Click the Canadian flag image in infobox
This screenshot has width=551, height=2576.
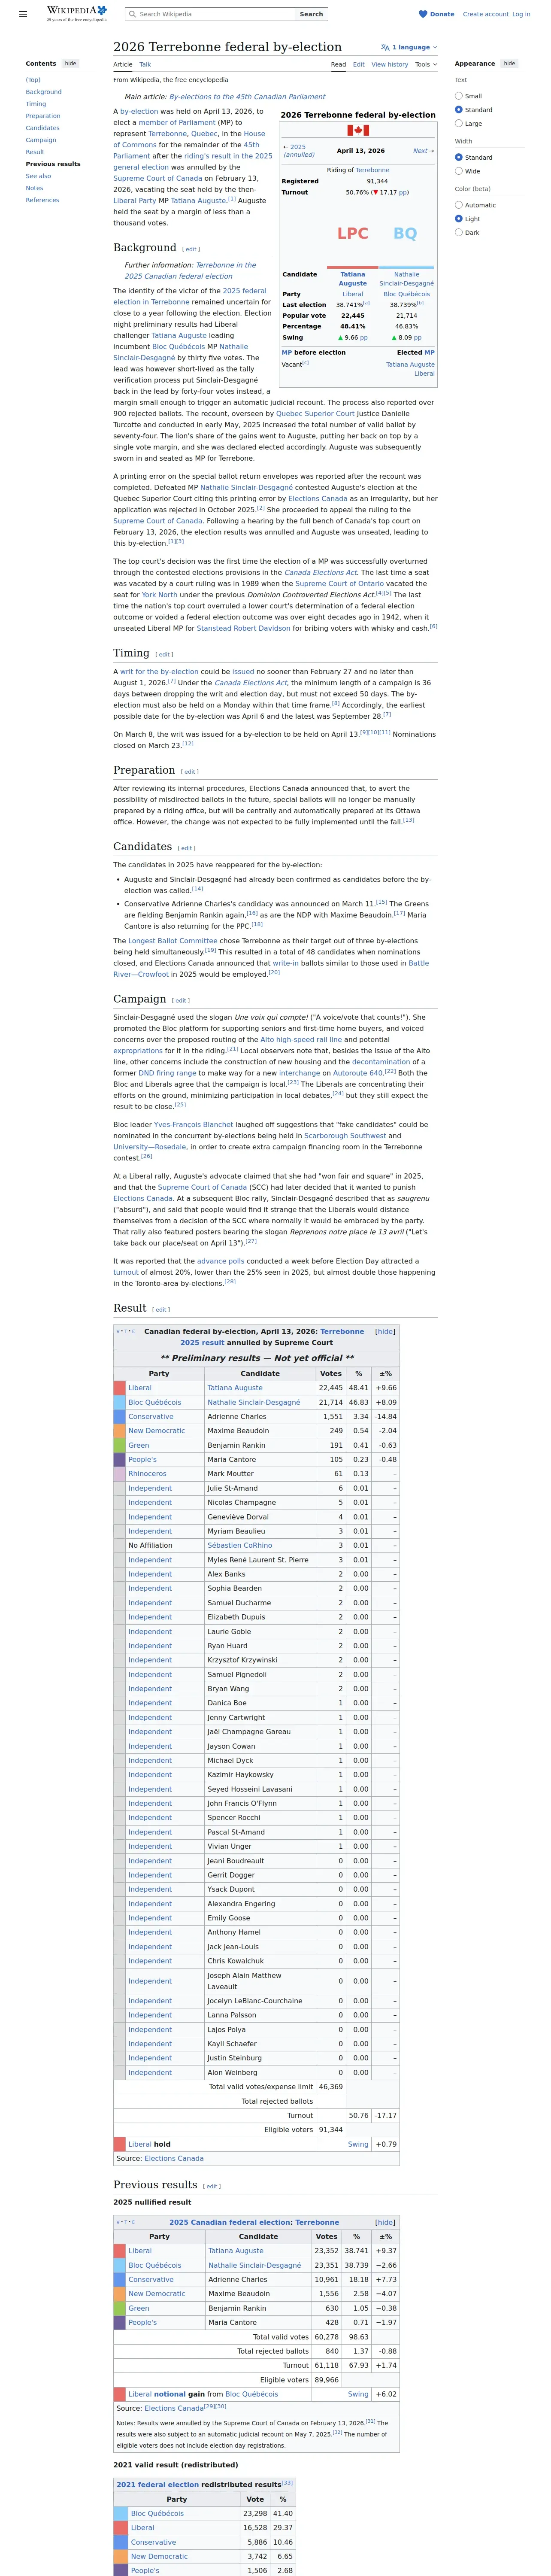357,130
